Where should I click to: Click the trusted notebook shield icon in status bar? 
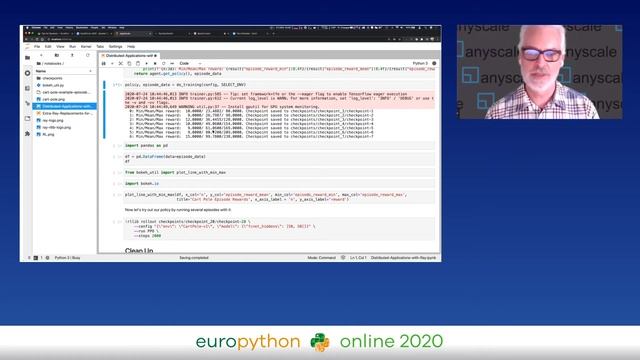click(x=343, y=258)
